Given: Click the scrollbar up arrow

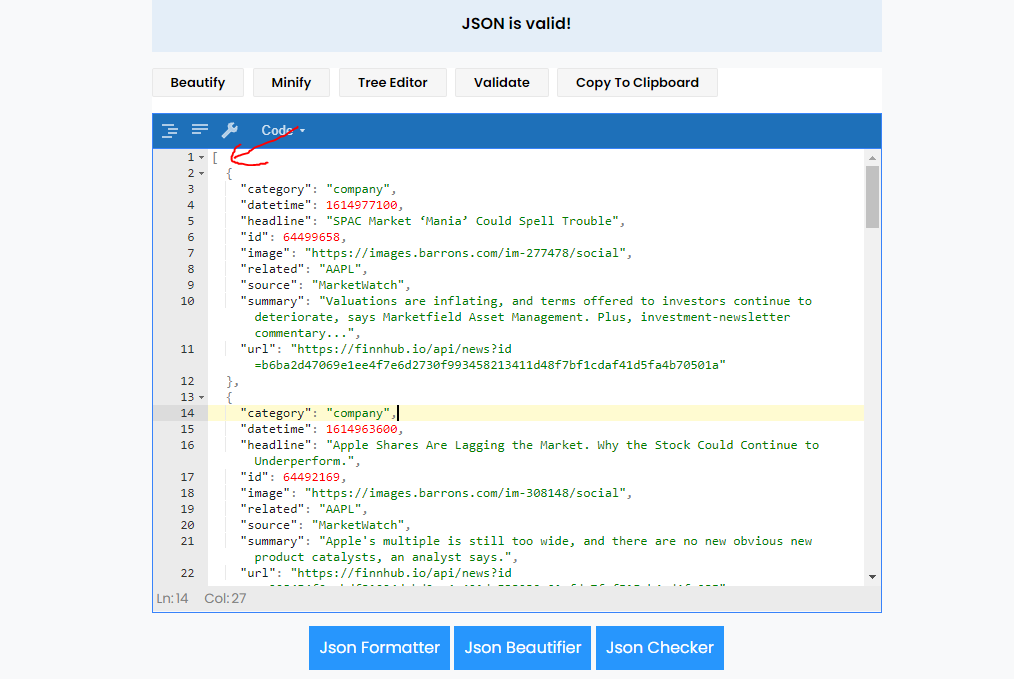Looking at the screenshot, I should [872, 158].
